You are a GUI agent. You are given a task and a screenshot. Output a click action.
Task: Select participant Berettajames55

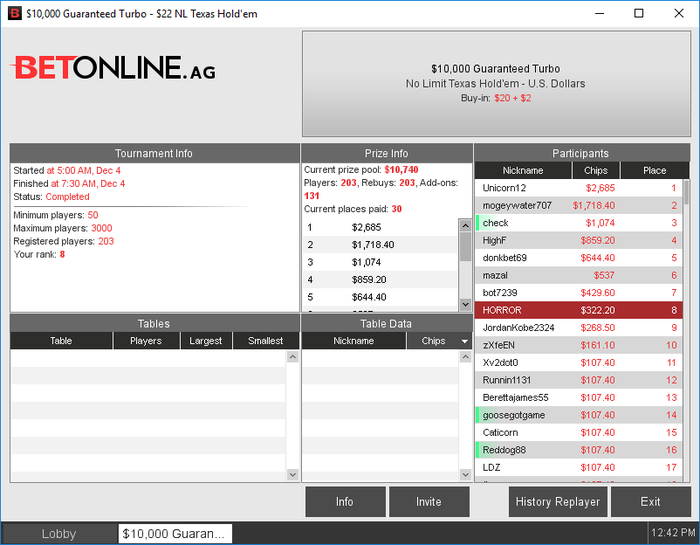pos(579,397)
